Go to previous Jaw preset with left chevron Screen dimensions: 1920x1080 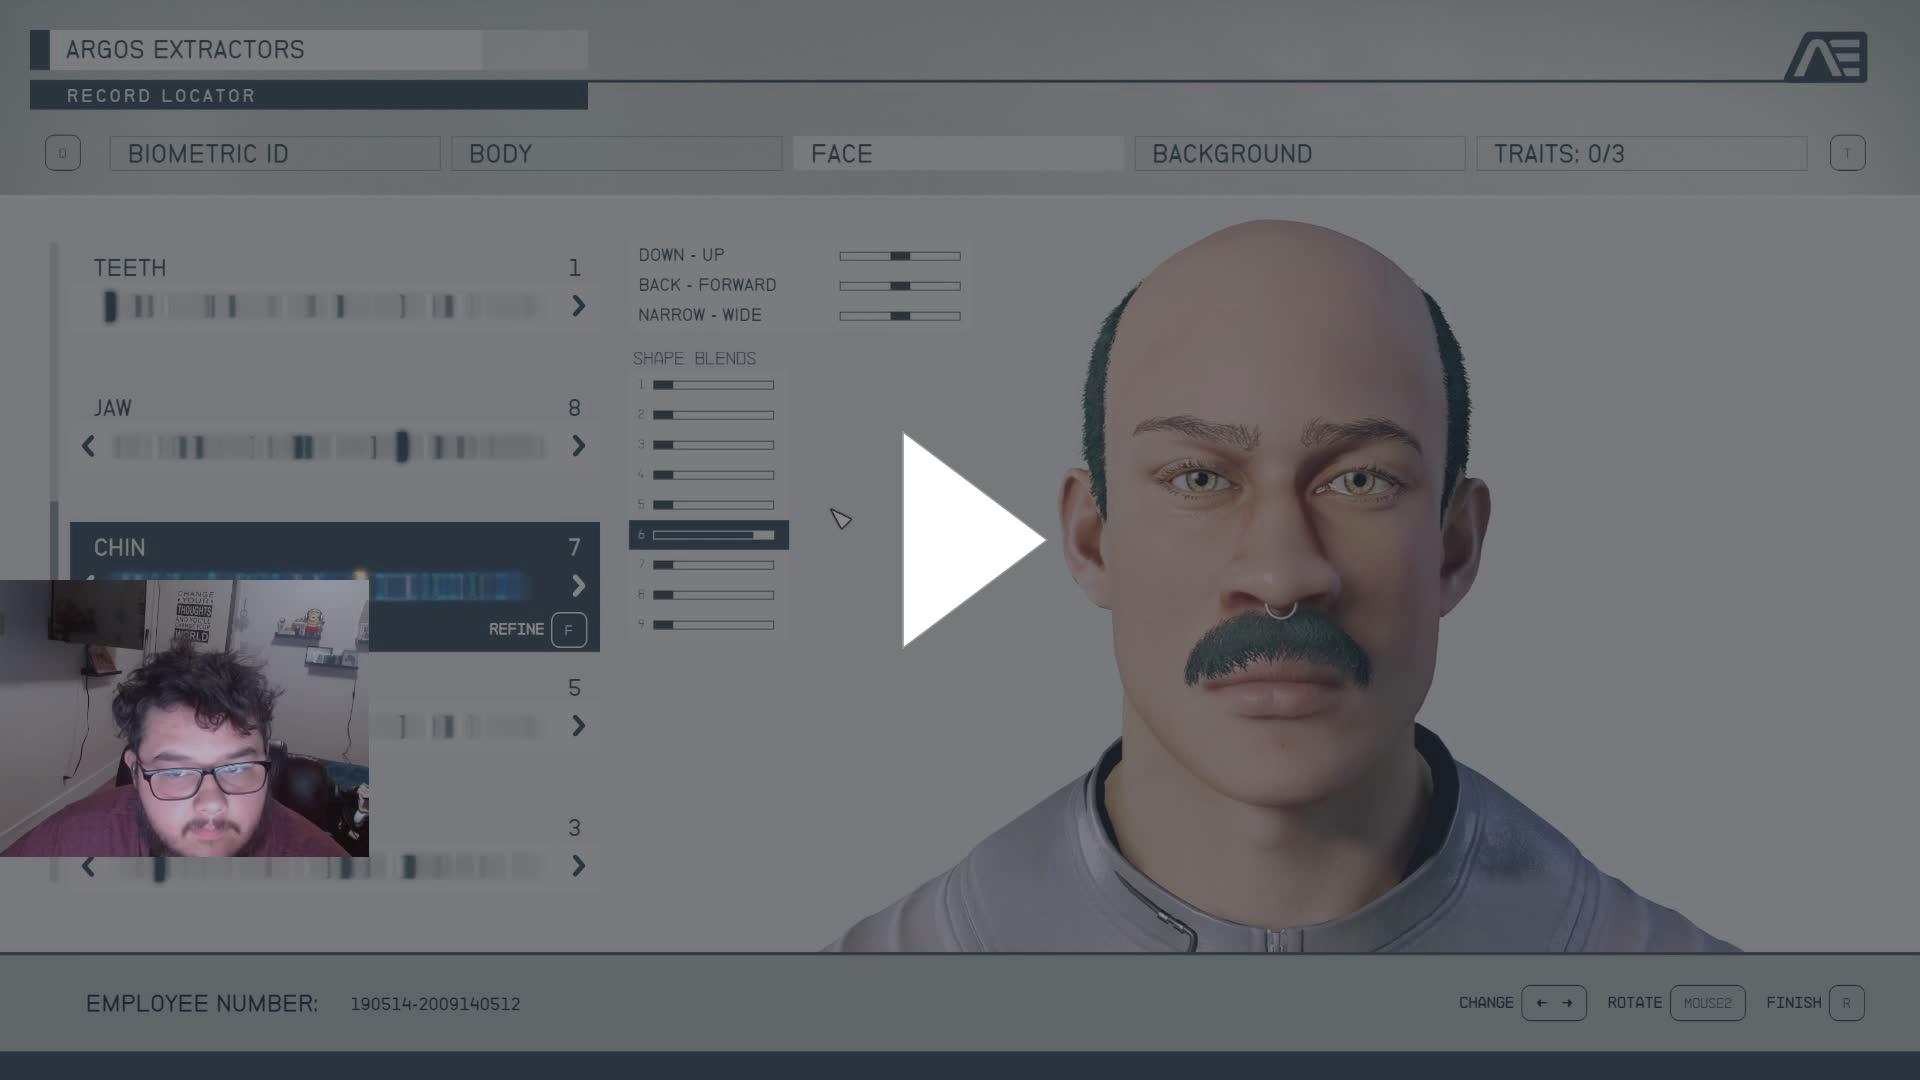pos(88,446)
